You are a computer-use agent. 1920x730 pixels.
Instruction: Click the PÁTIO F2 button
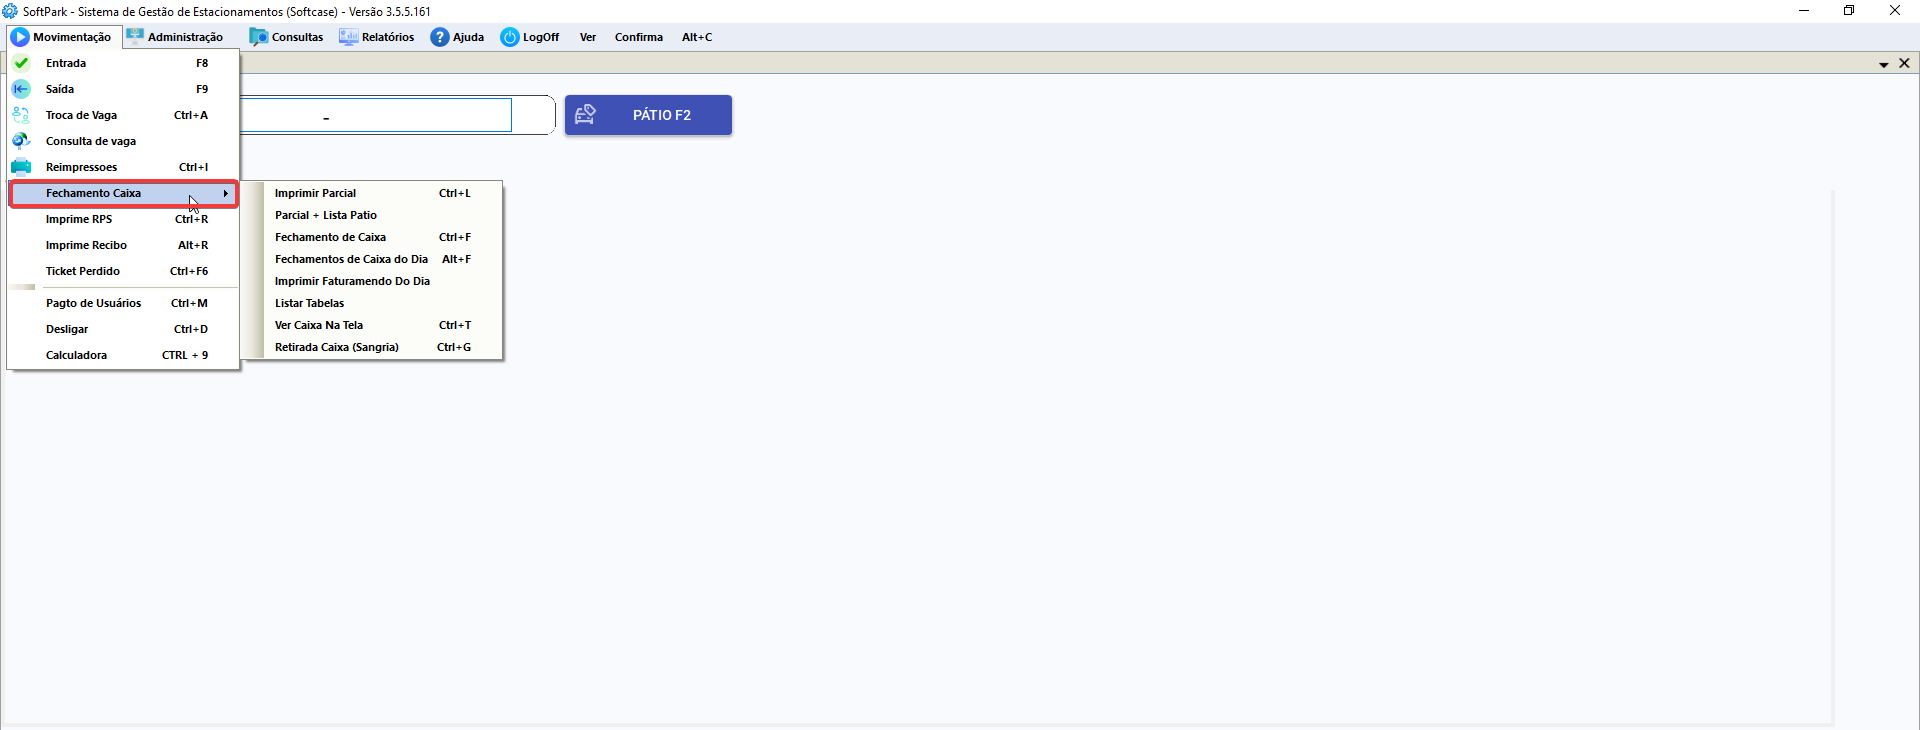pyautogui.click(x=648, y=115)
